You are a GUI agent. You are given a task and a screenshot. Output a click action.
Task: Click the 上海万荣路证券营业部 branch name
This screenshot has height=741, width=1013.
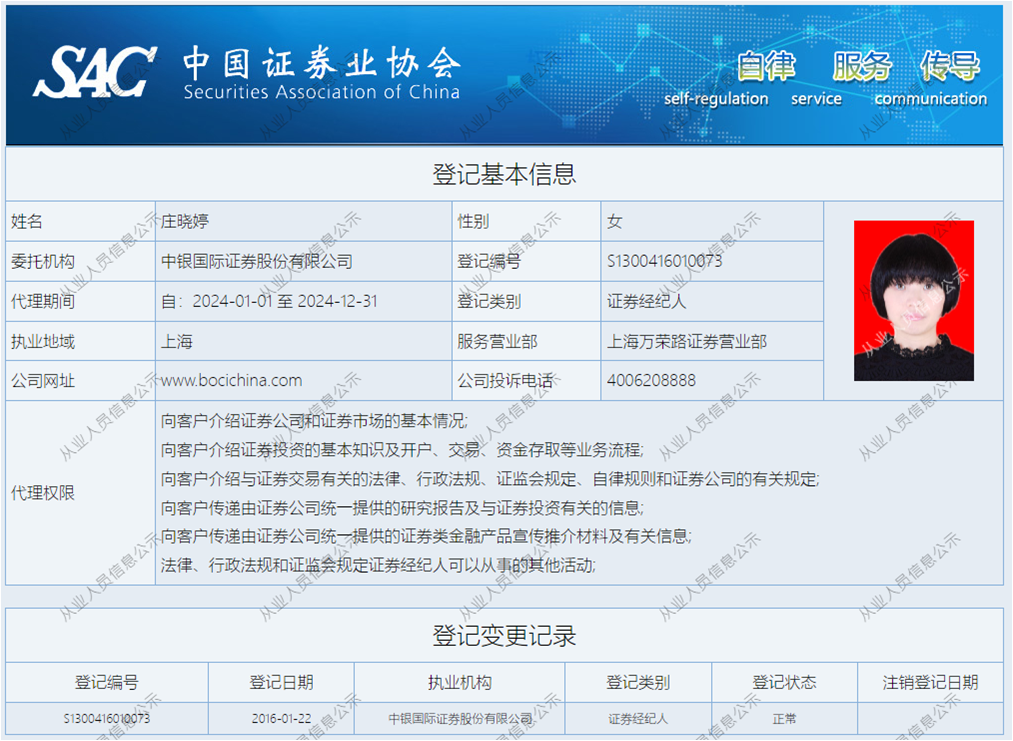pos(687,341)
